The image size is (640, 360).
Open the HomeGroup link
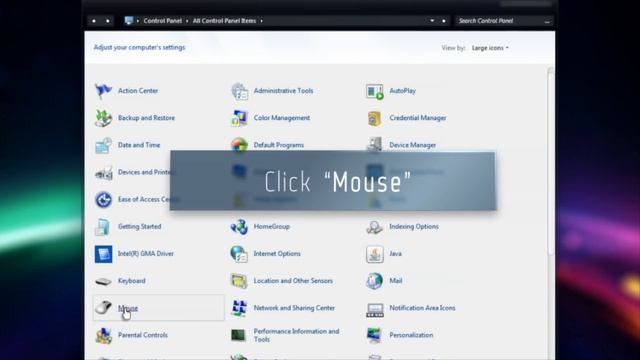tap(271, 226)
